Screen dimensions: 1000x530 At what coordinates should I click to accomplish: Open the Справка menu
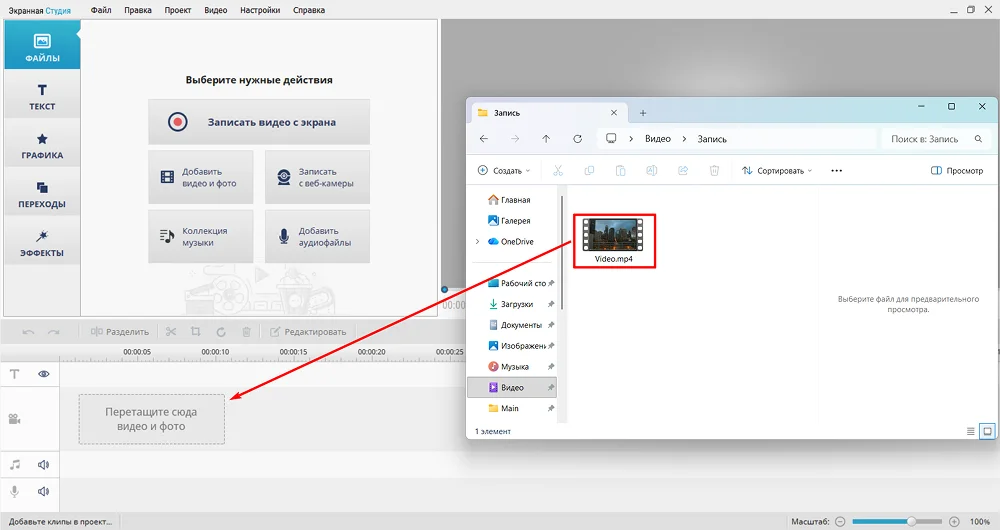click(309, 10)
